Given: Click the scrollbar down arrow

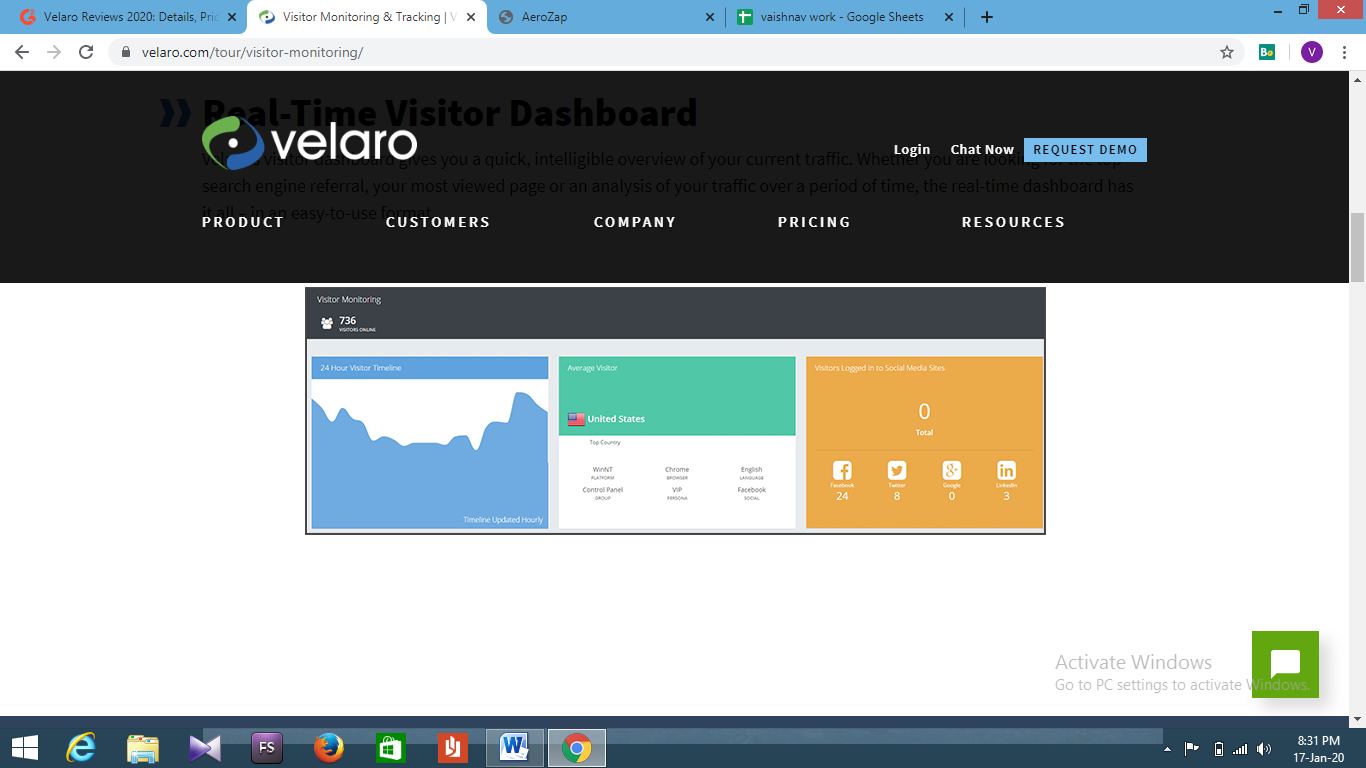Looking at the screenshot, I should coord(1357,718).
